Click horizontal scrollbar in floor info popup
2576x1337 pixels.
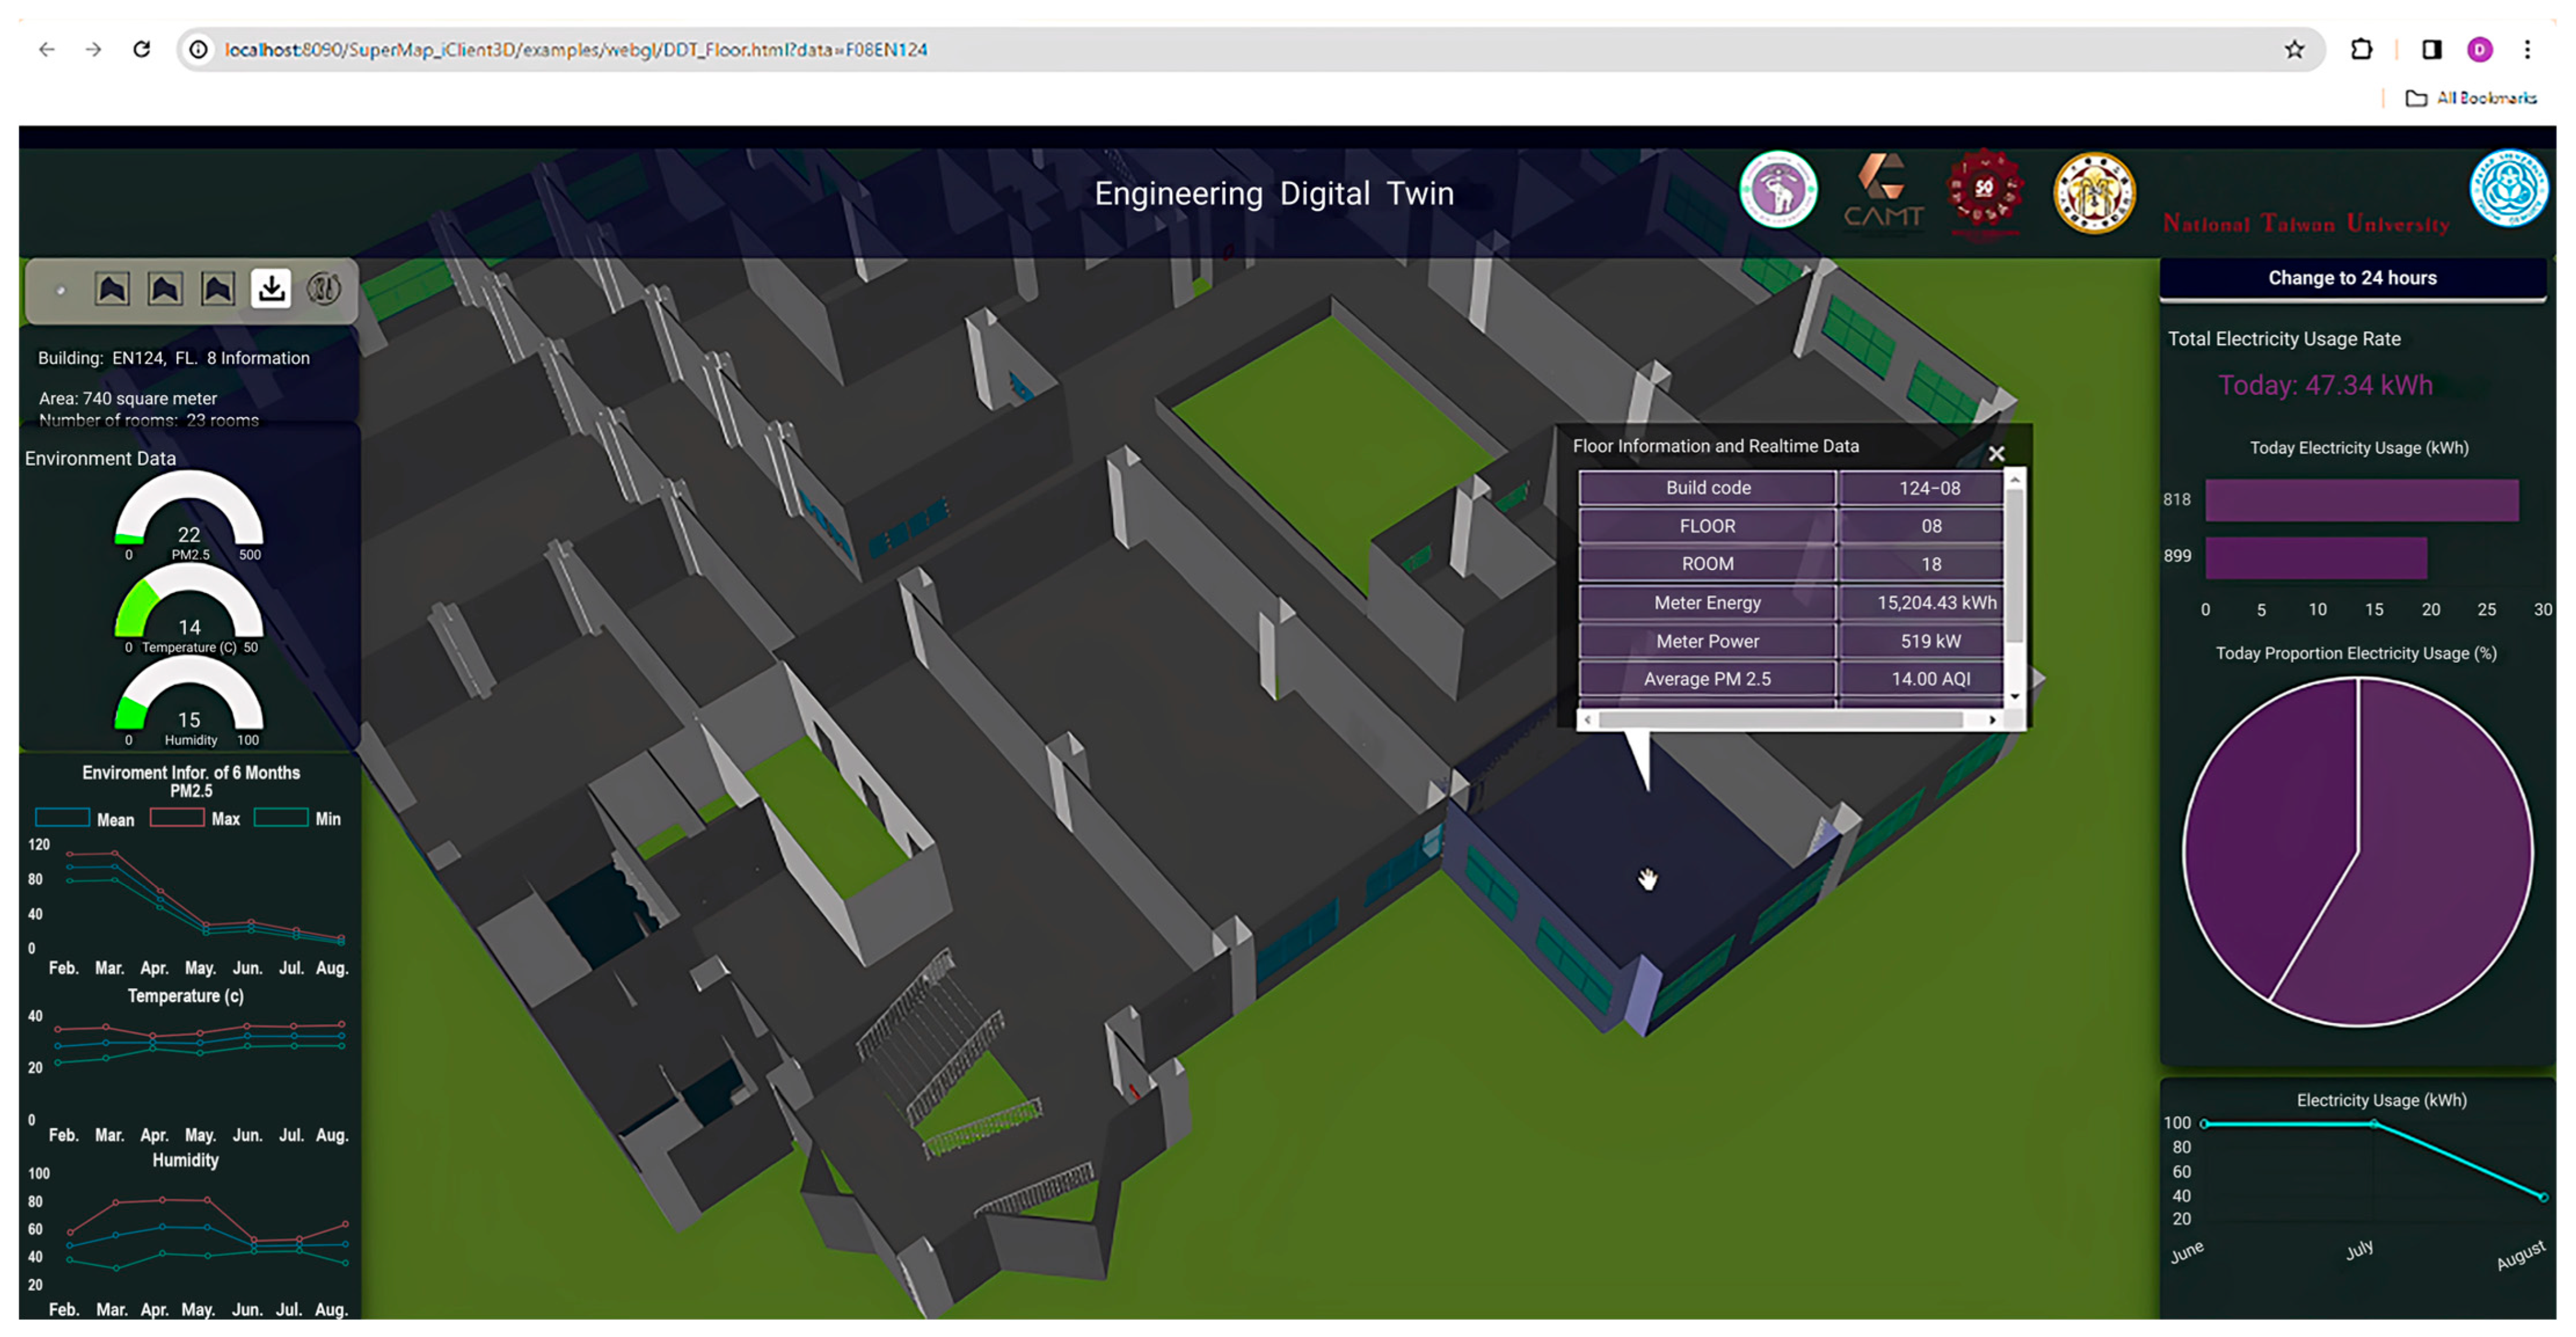1780,720
